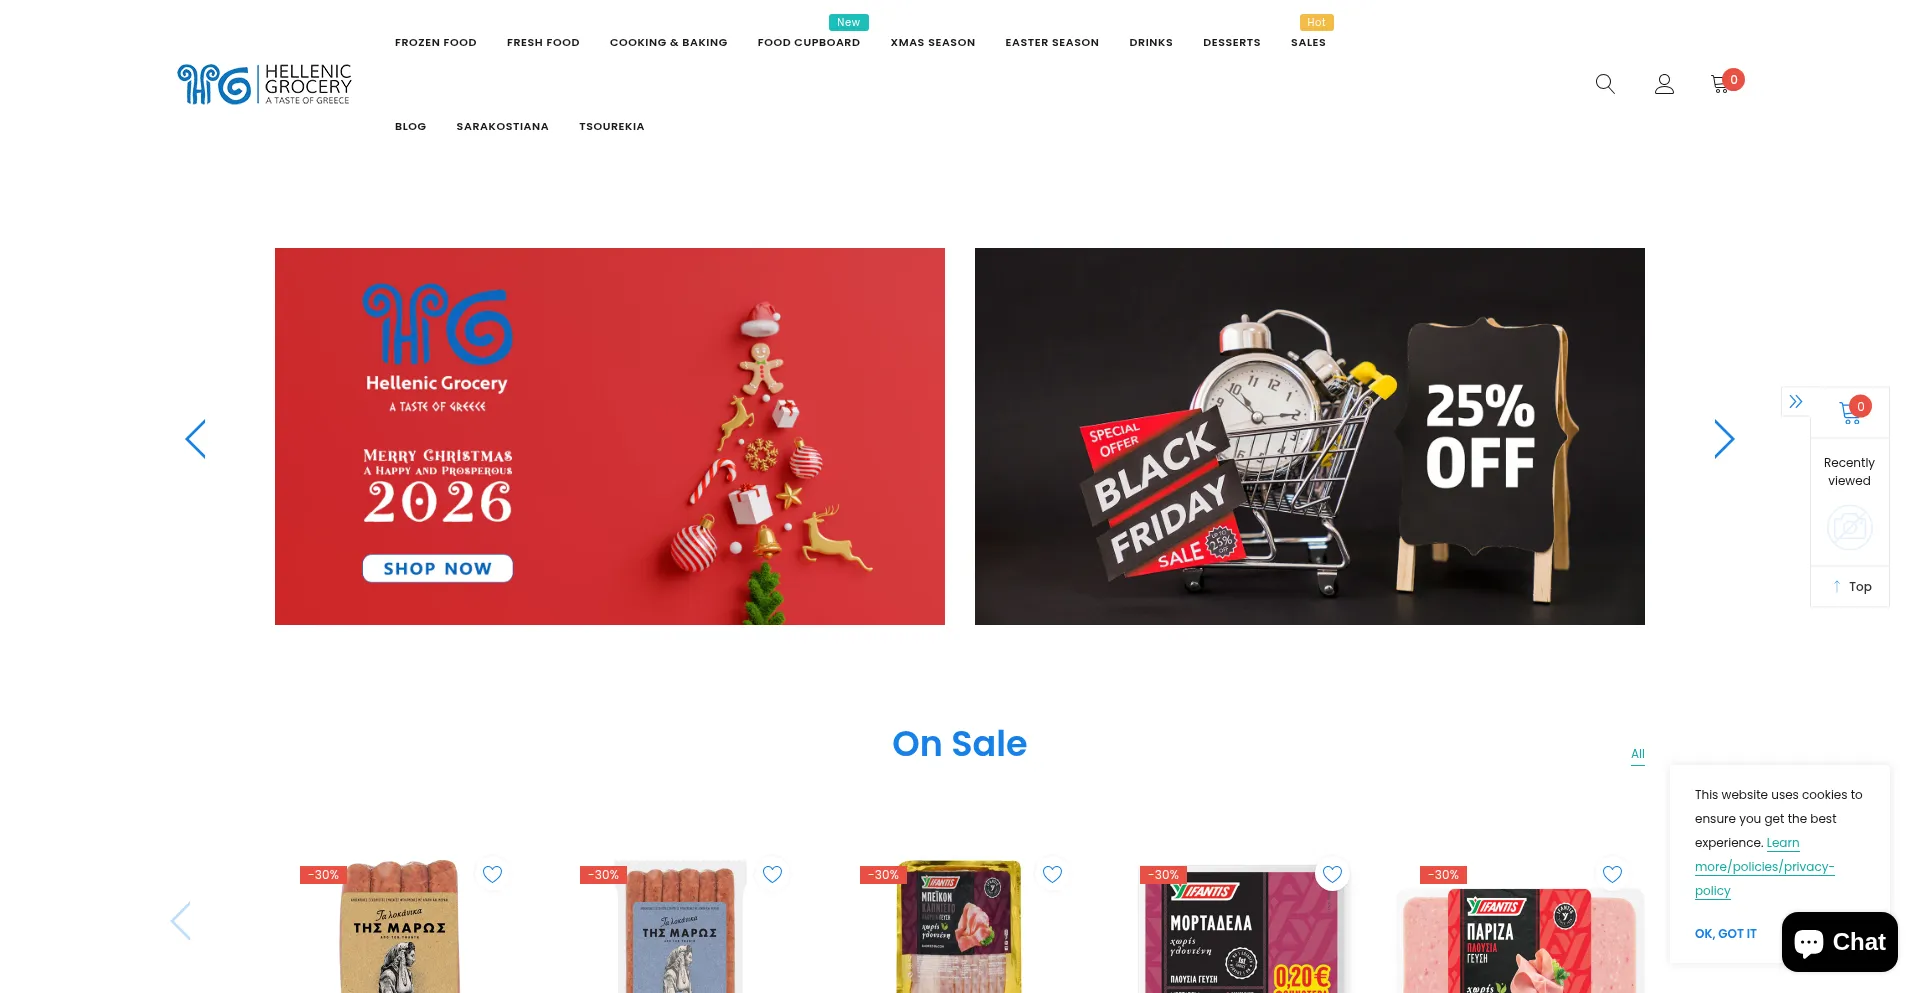Accept cookies with OK, GOT IT
Screen dimensions: 1920x993
pyautogui.click(x=1725, y=934)
